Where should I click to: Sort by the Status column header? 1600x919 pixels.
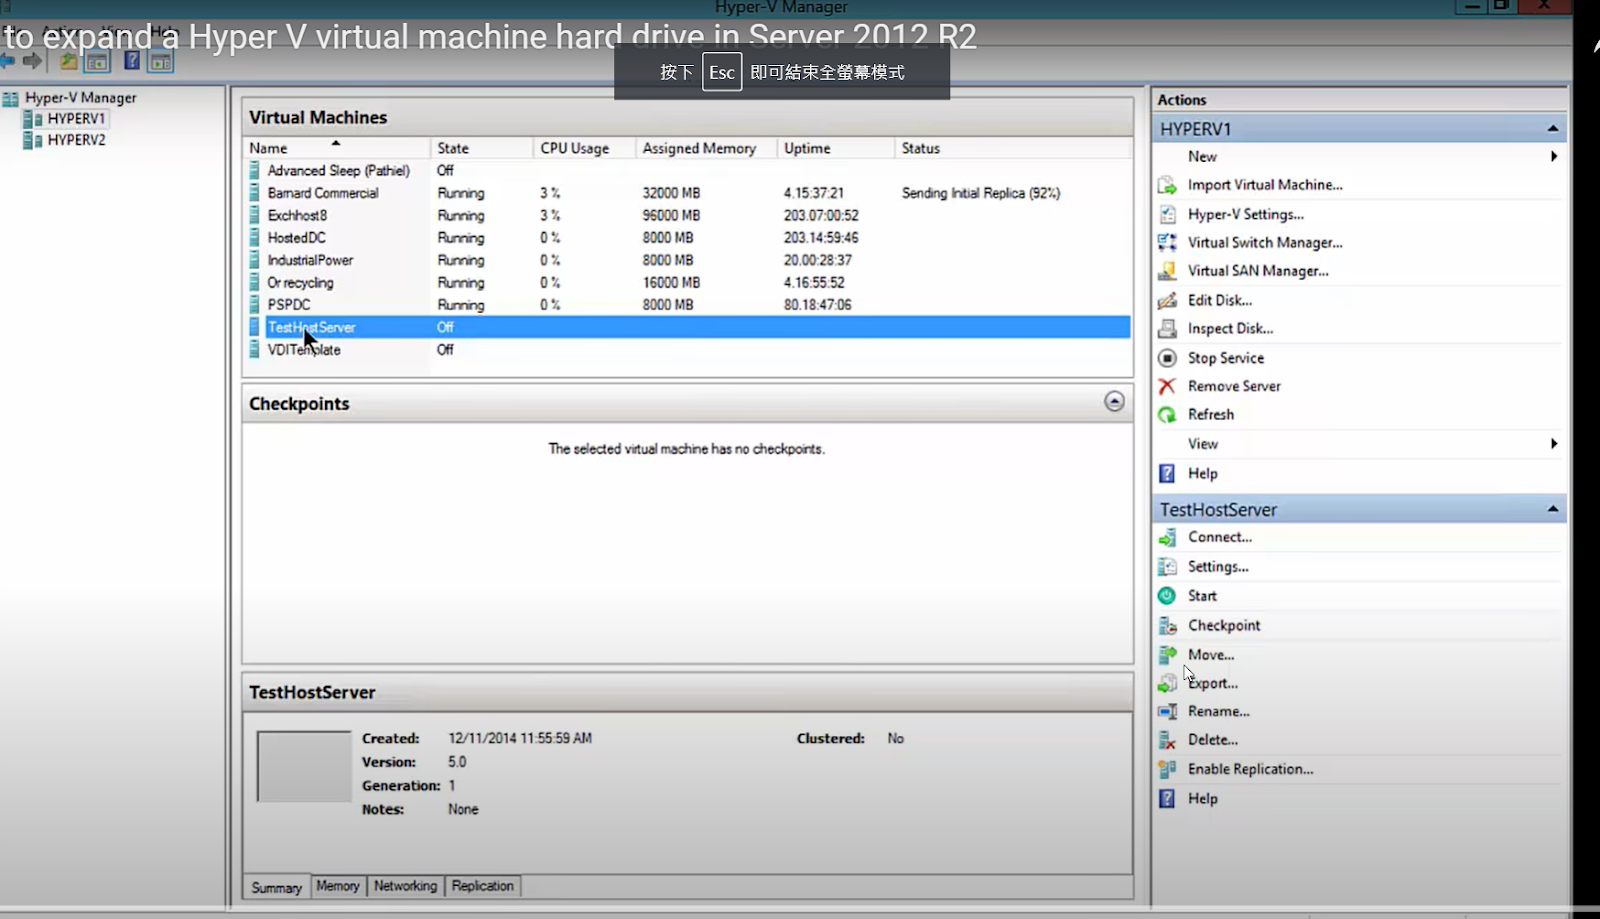(1014, 148)
